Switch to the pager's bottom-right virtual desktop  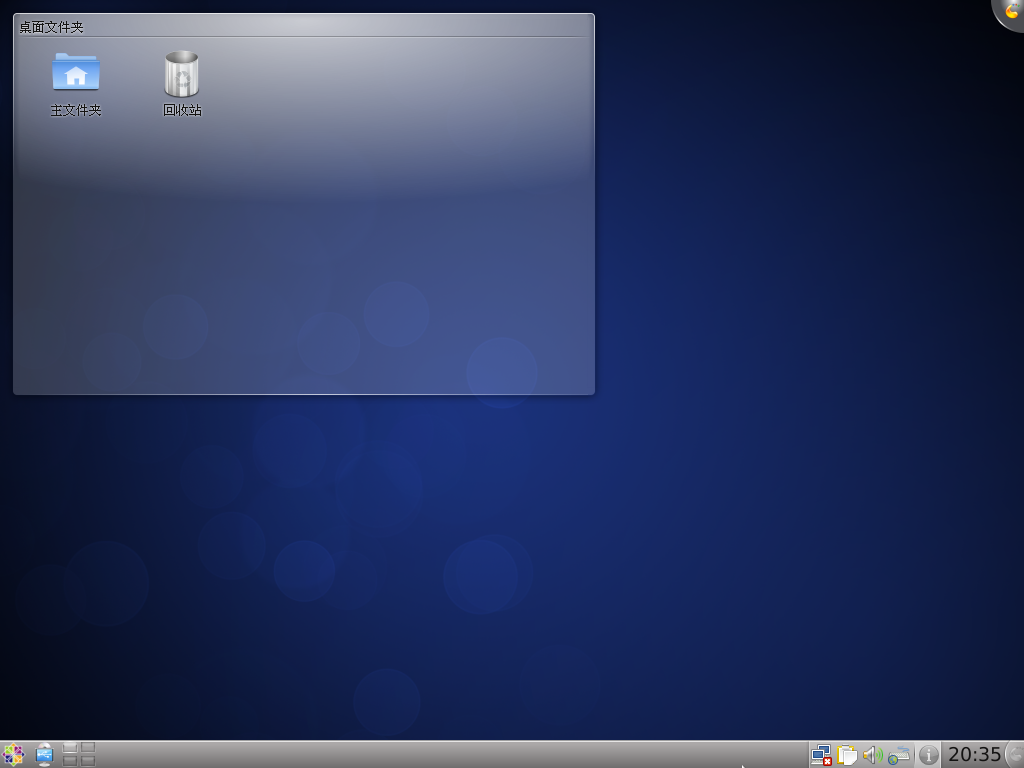tap(88, 761)
